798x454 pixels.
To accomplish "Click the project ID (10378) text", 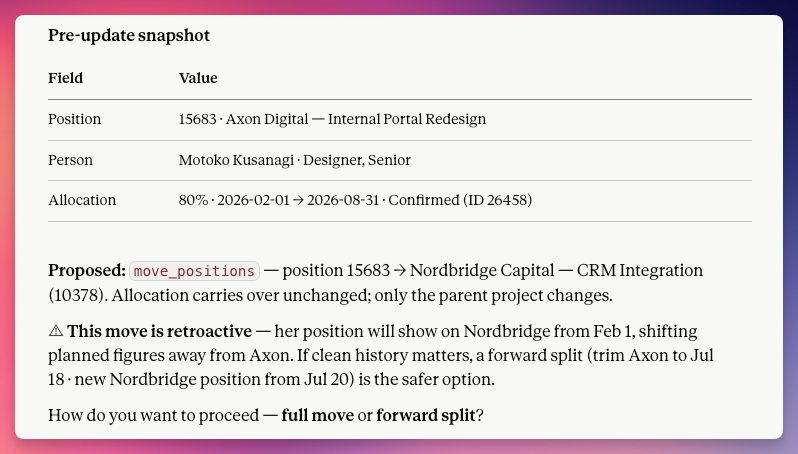I will (78, 295).
